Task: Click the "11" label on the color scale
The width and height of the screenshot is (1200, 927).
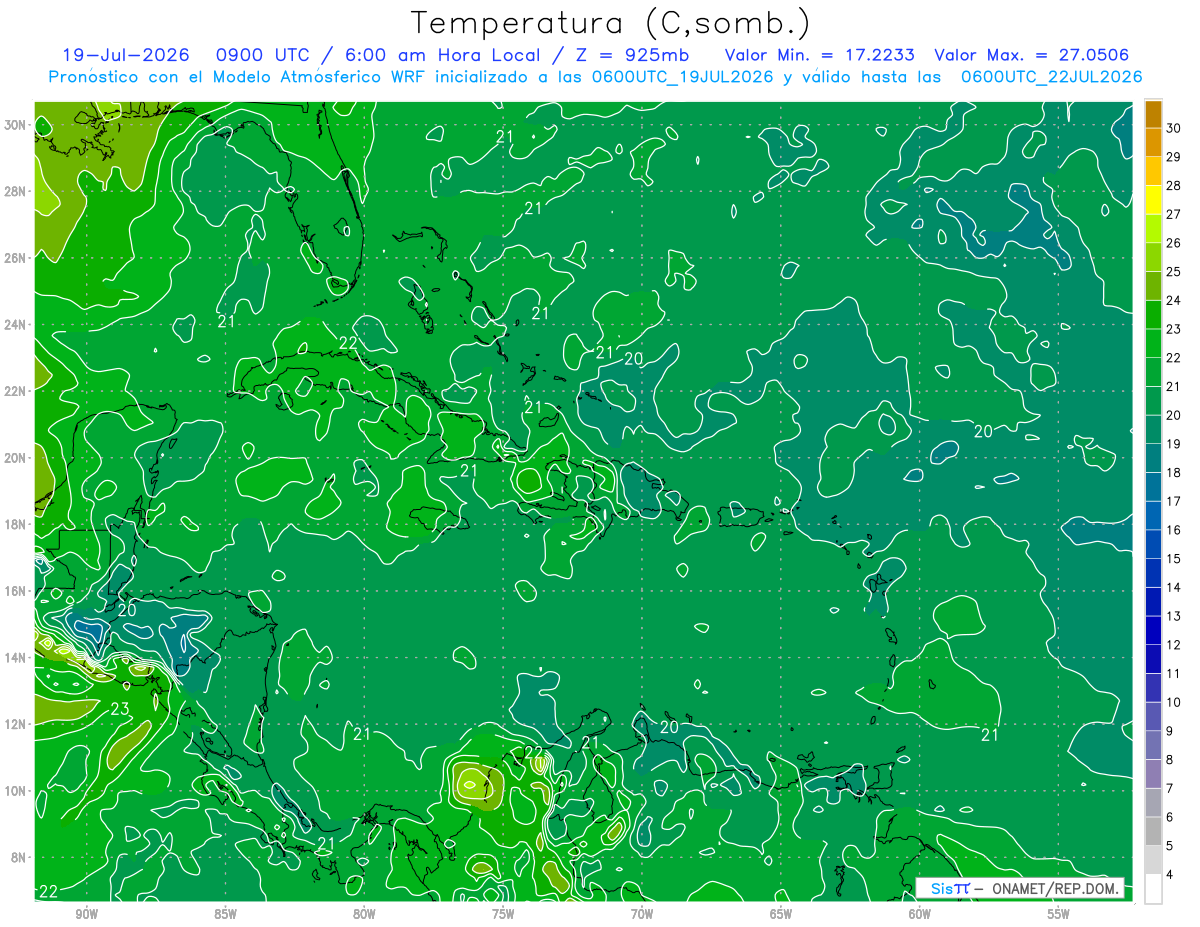Action: coord(1173,674)
